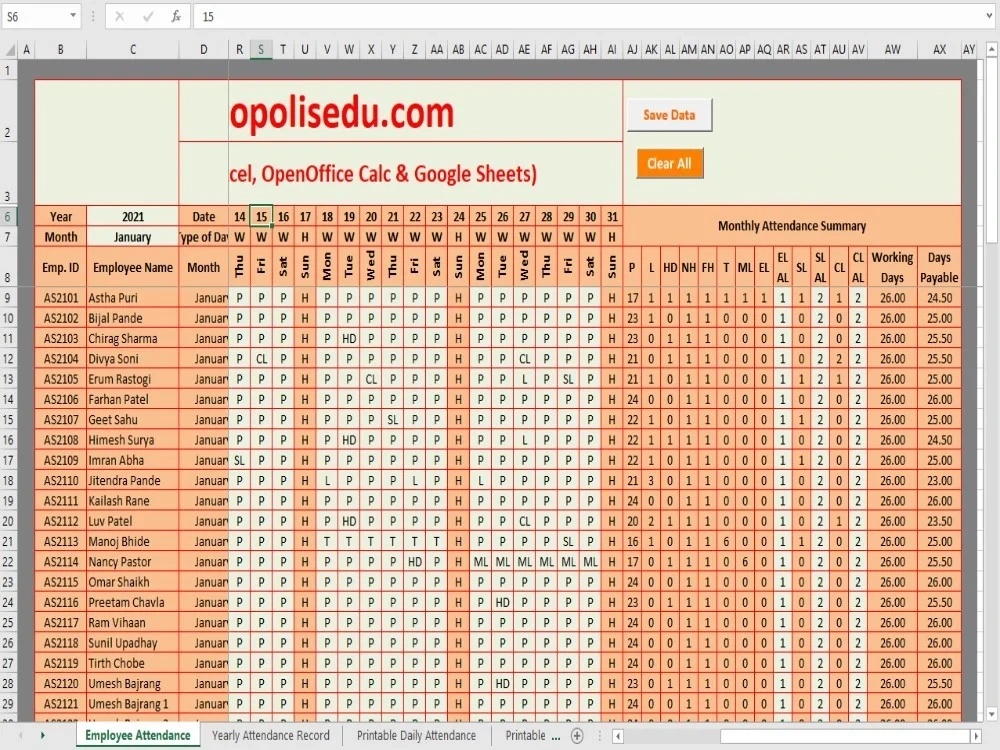The width and height of the screenshot is (1000, 750).
Task: Select employee name Chirag Sharma
Action: tap(133, 339)
